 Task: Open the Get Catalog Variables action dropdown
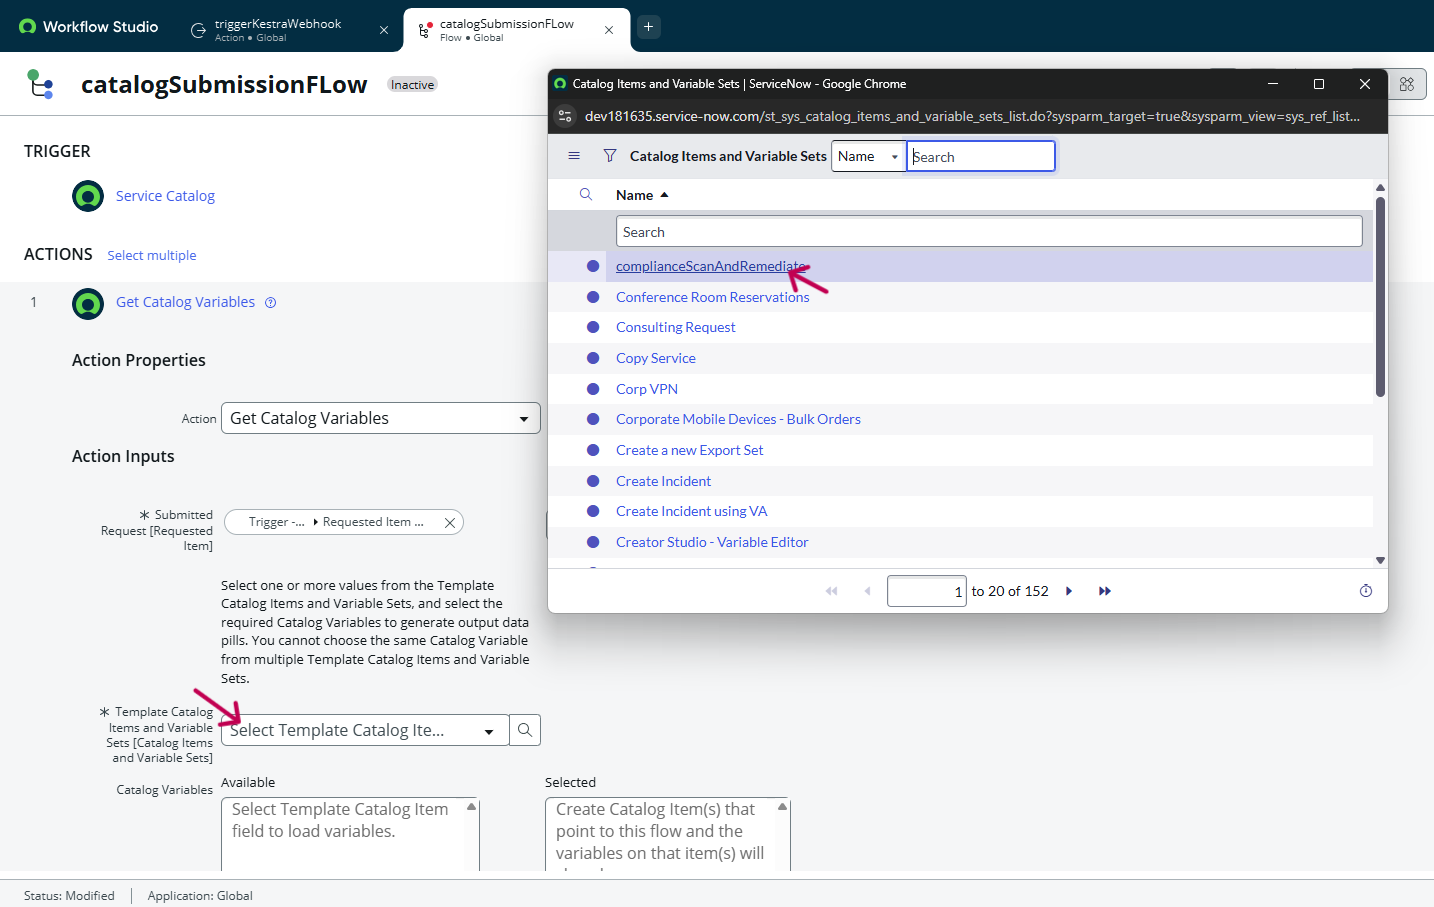tap(380, 418)
